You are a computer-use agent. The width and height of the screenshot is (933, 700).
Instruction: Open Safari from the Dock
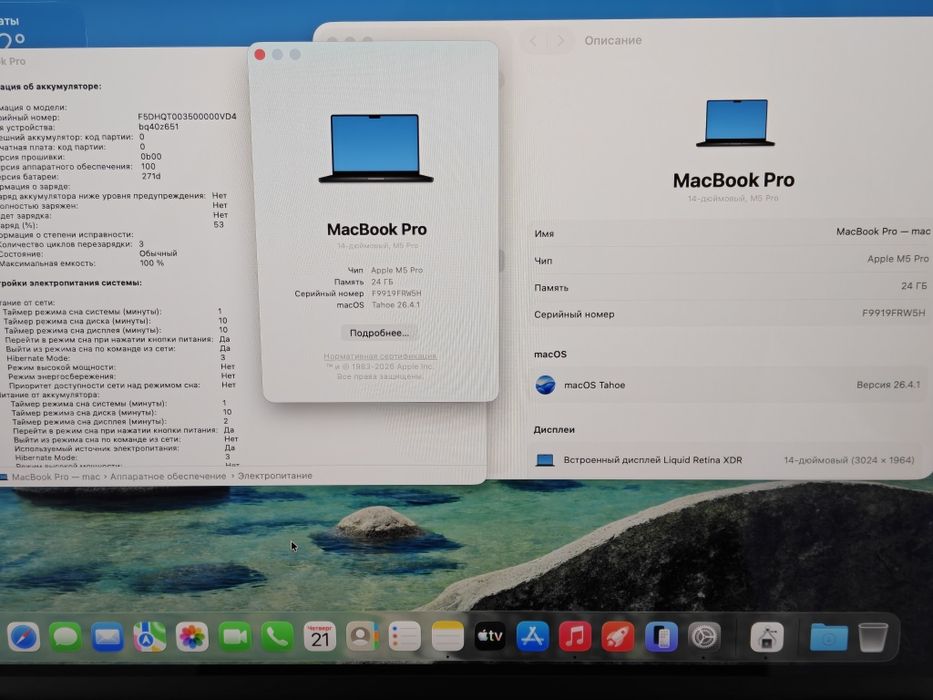pos(24,637)
